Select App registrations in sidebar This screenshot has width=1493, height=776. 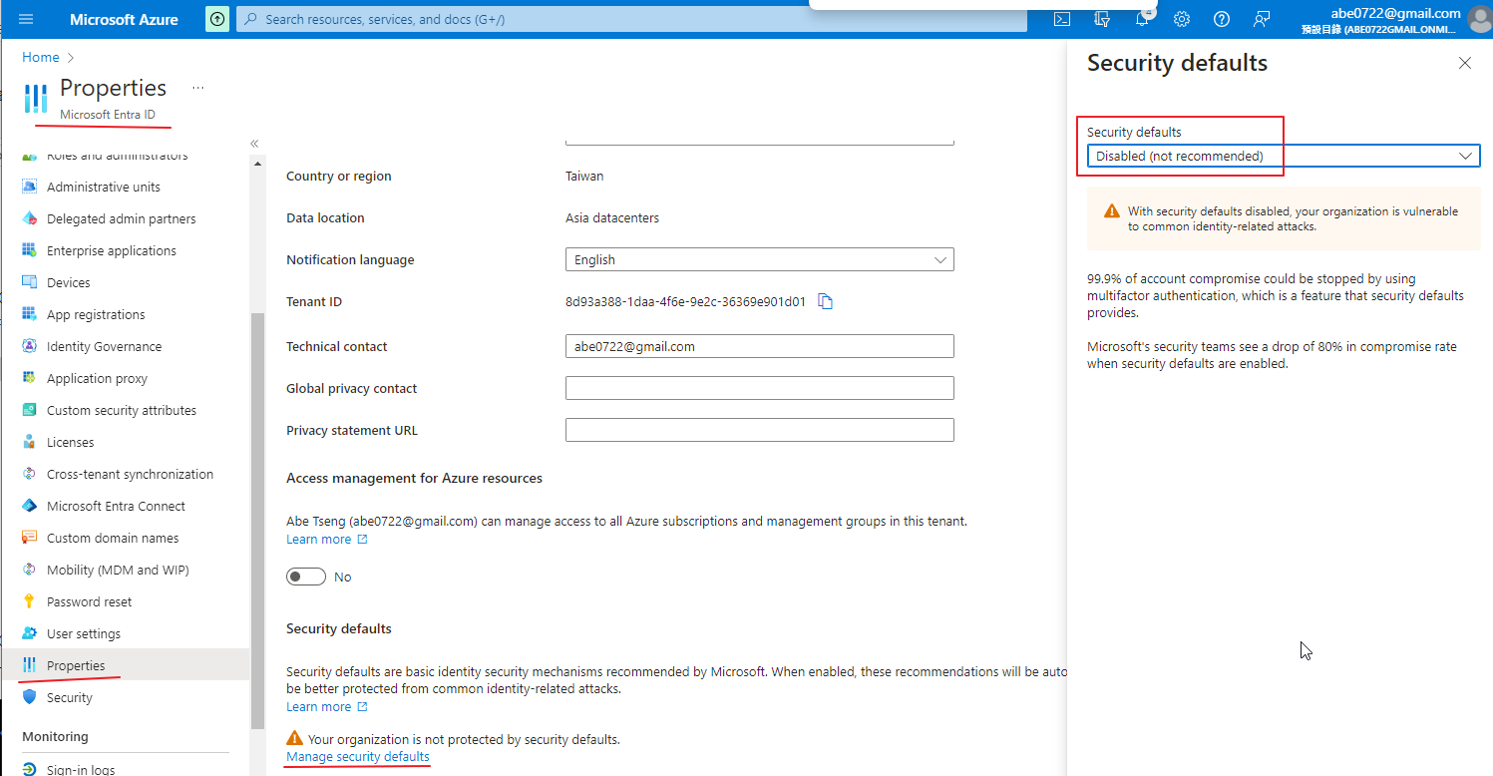coord(95,315)
